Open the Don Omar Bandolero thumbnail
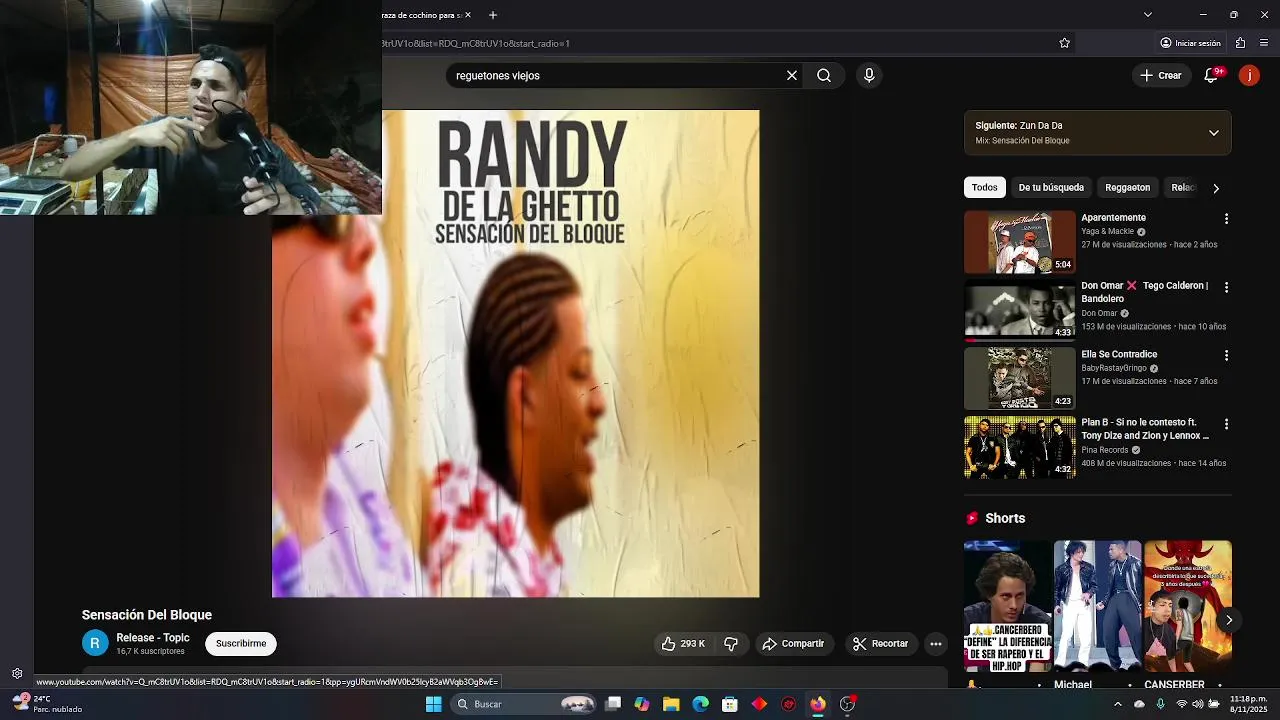The width and height of the screenshot is (1280, 720). click(1019, 310)
